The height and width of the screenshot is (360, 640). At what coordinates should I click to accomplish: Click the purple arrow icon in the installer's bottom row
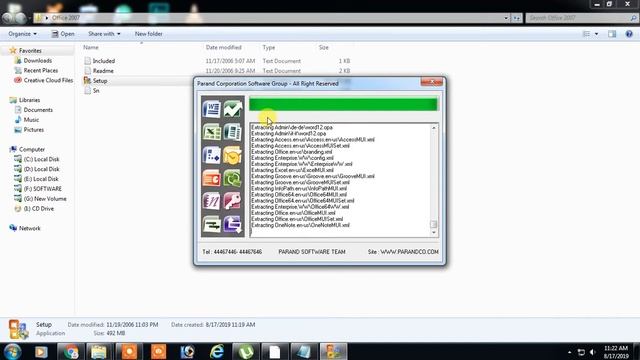233,224
